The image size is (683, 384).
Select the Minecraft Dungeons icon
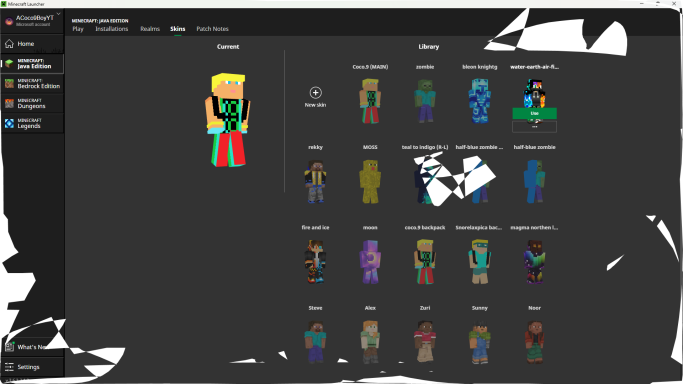[x=10, y=104]
